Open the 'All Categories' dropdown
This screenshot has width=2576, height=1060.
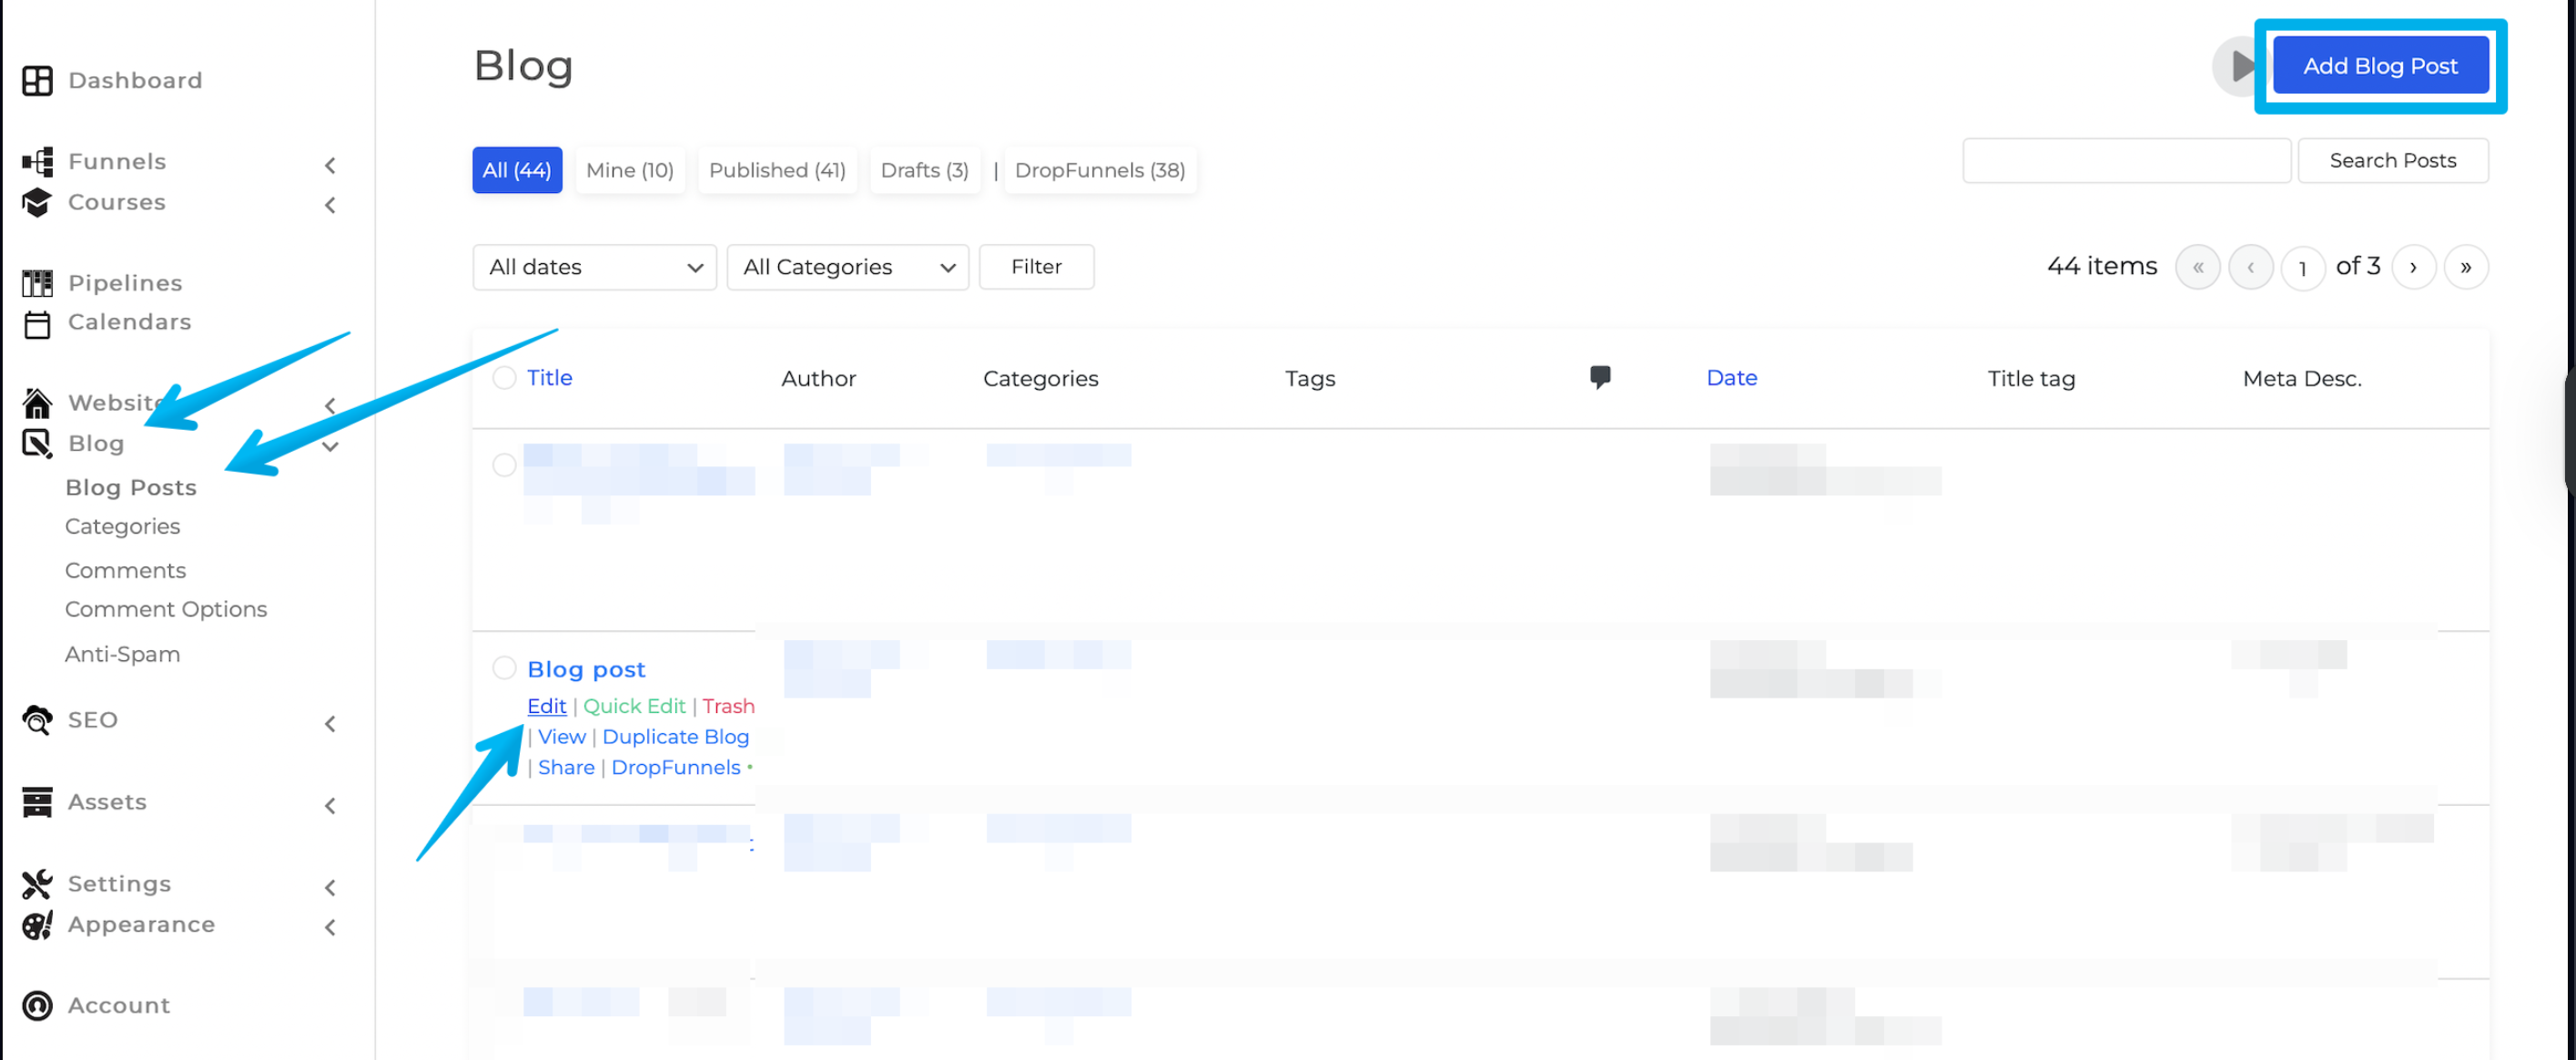click(847, 267)
